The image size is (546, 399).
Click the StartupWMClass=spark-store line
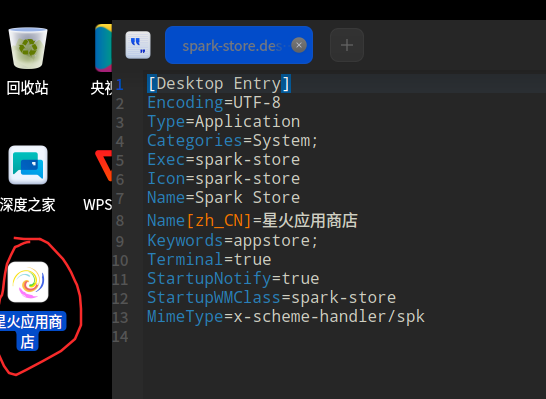click(271, 298)
